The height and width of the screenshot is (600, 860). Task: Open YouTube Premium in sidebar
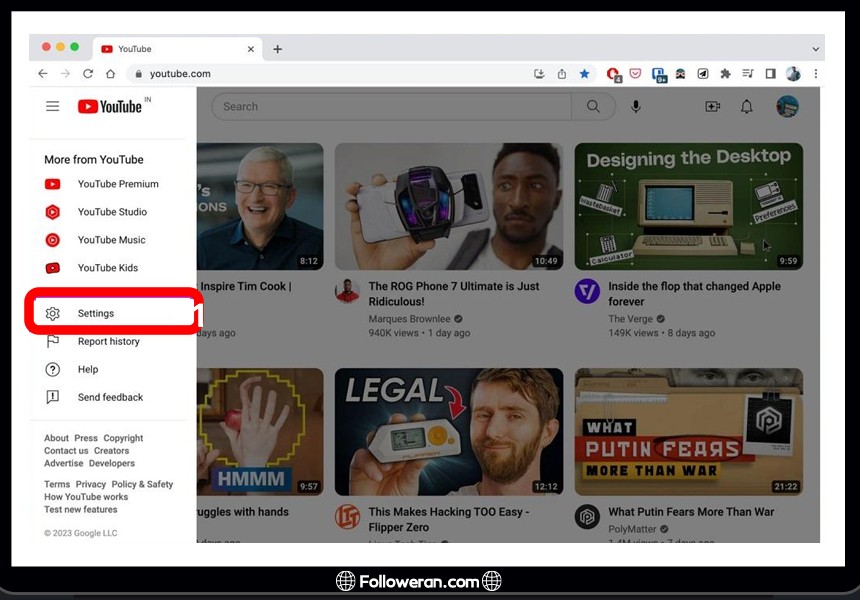[x=118, y=184]
